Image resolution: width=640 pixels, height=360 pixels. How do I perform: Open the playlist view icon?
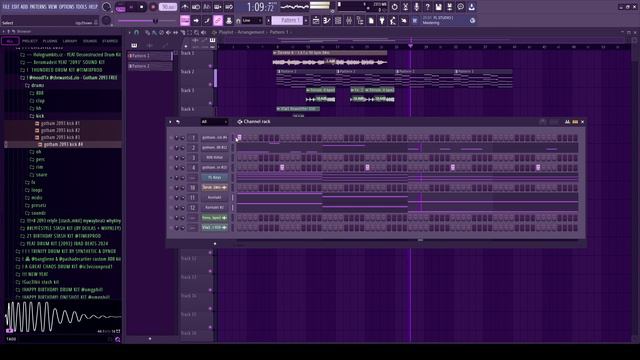[316, 20]
